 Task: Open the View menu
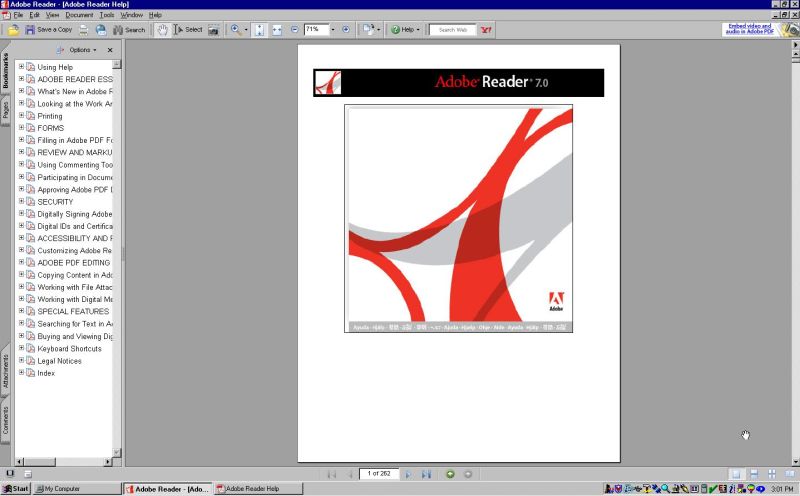(53, 15)
